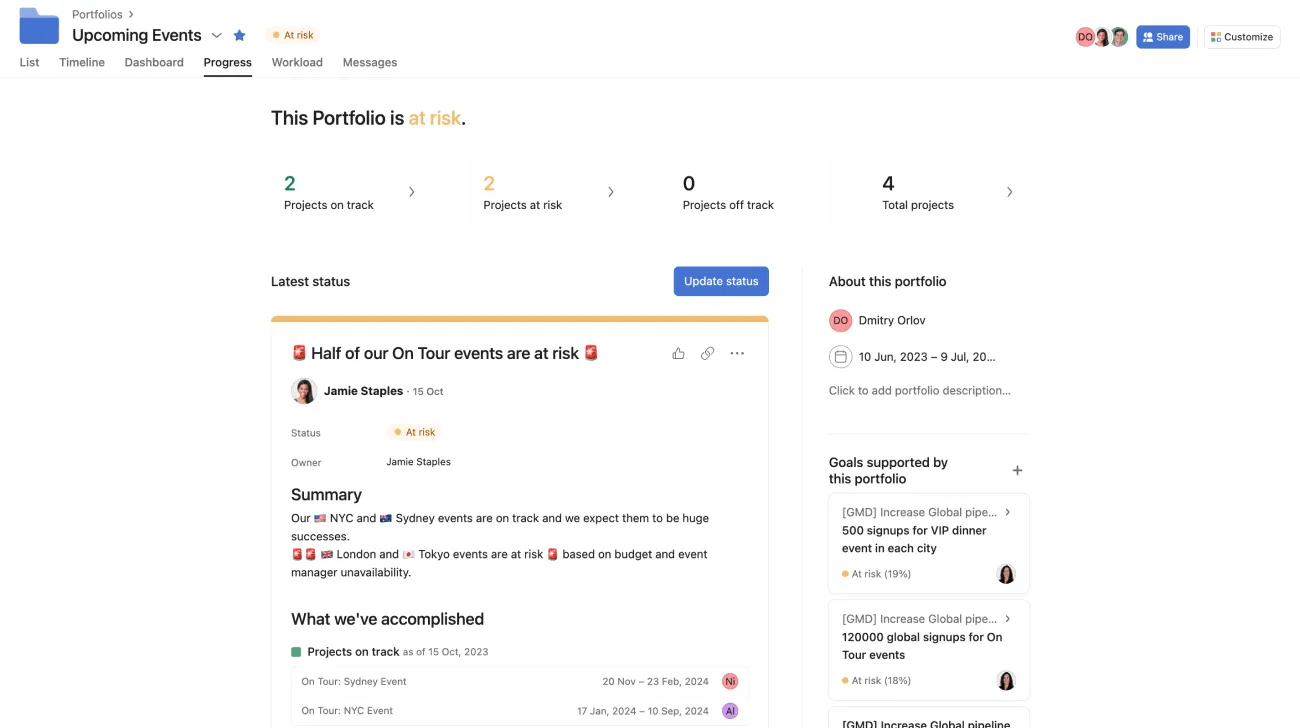Viewport: 1300px width, 728px height.
Task: Open the status update overflow menu
Action: coord(737,353)
